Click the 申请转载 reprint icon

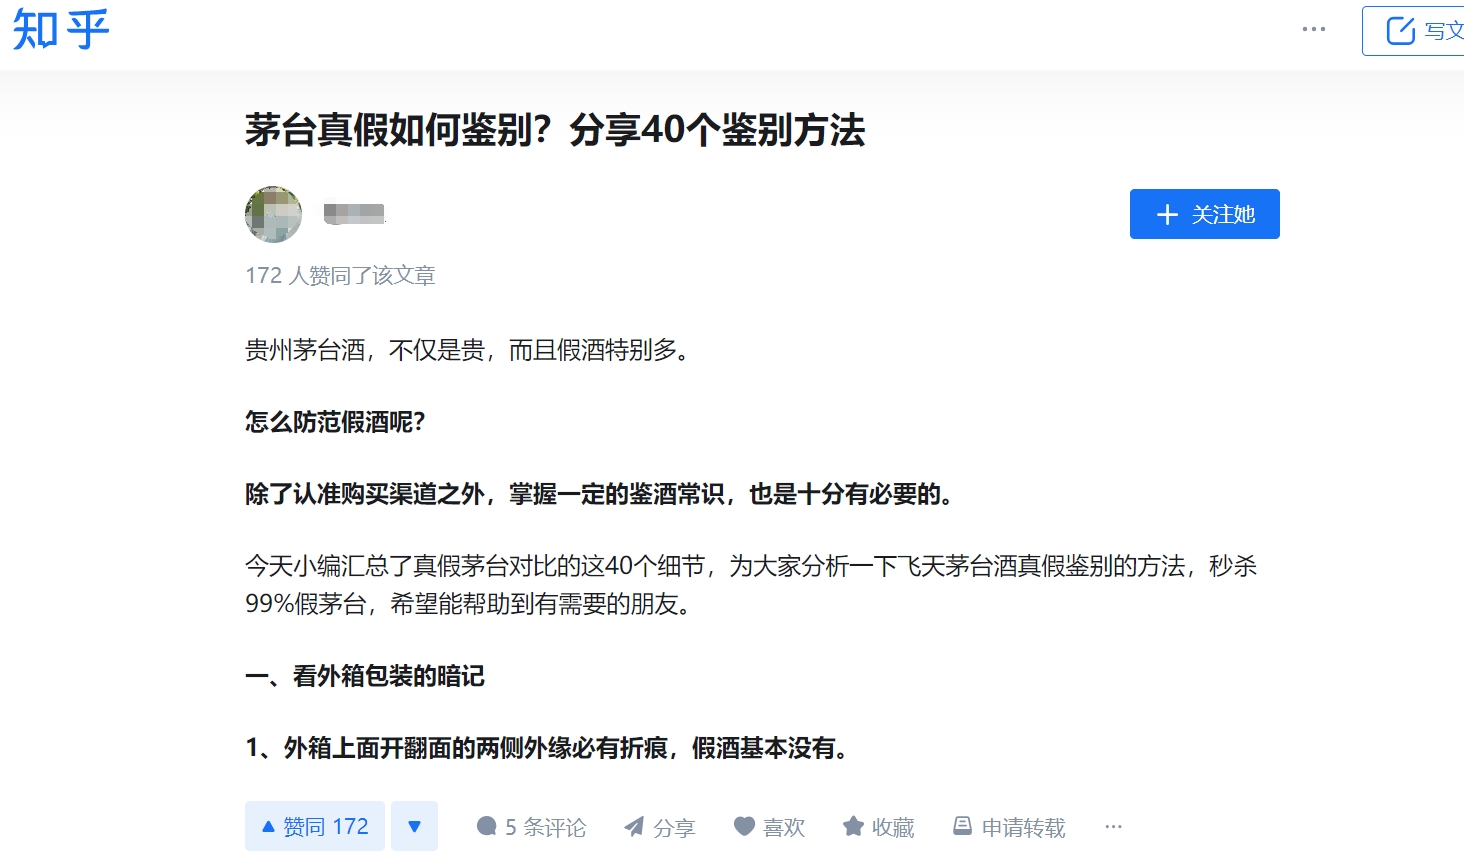point(962,826)
